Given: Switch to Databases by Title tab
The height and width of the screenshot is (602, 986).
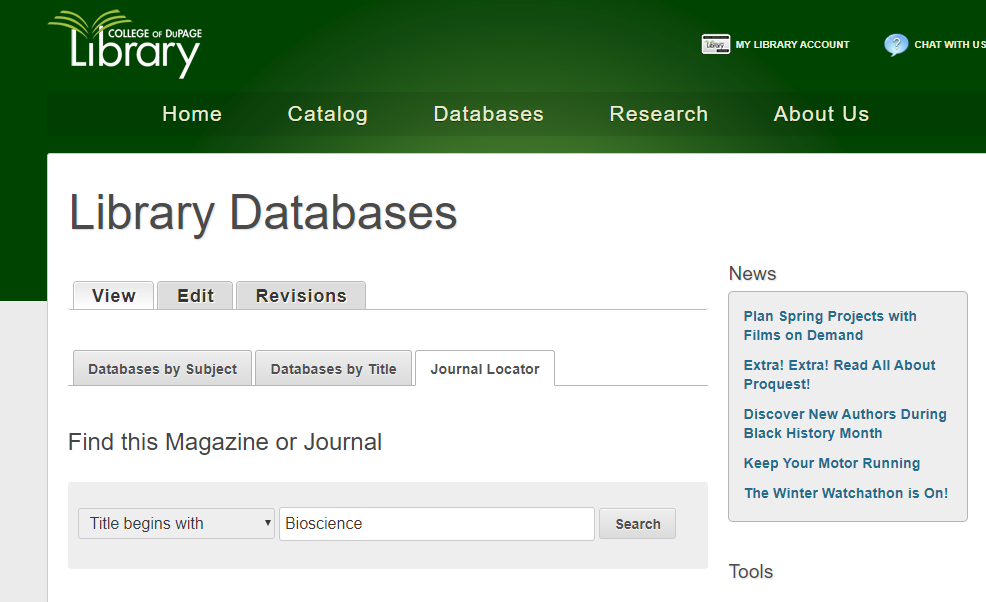Looking at the screenshot, I should pos(333,369).
